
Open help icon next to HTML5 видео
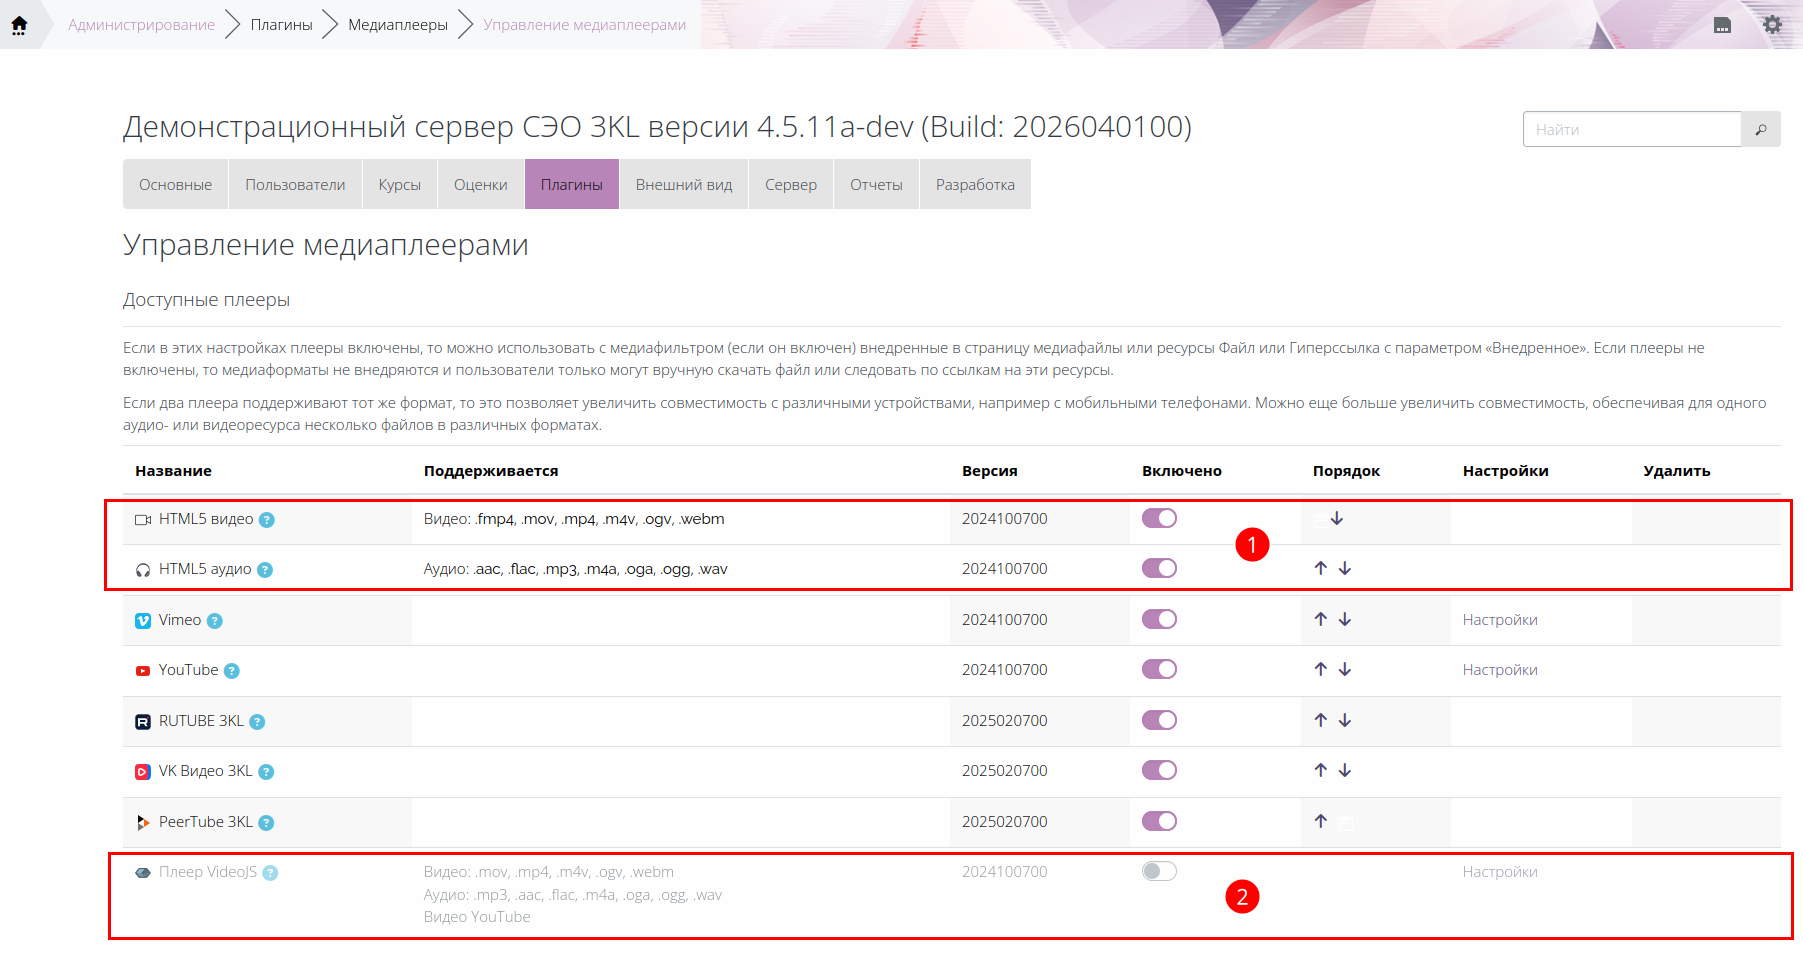pos(267,520)
